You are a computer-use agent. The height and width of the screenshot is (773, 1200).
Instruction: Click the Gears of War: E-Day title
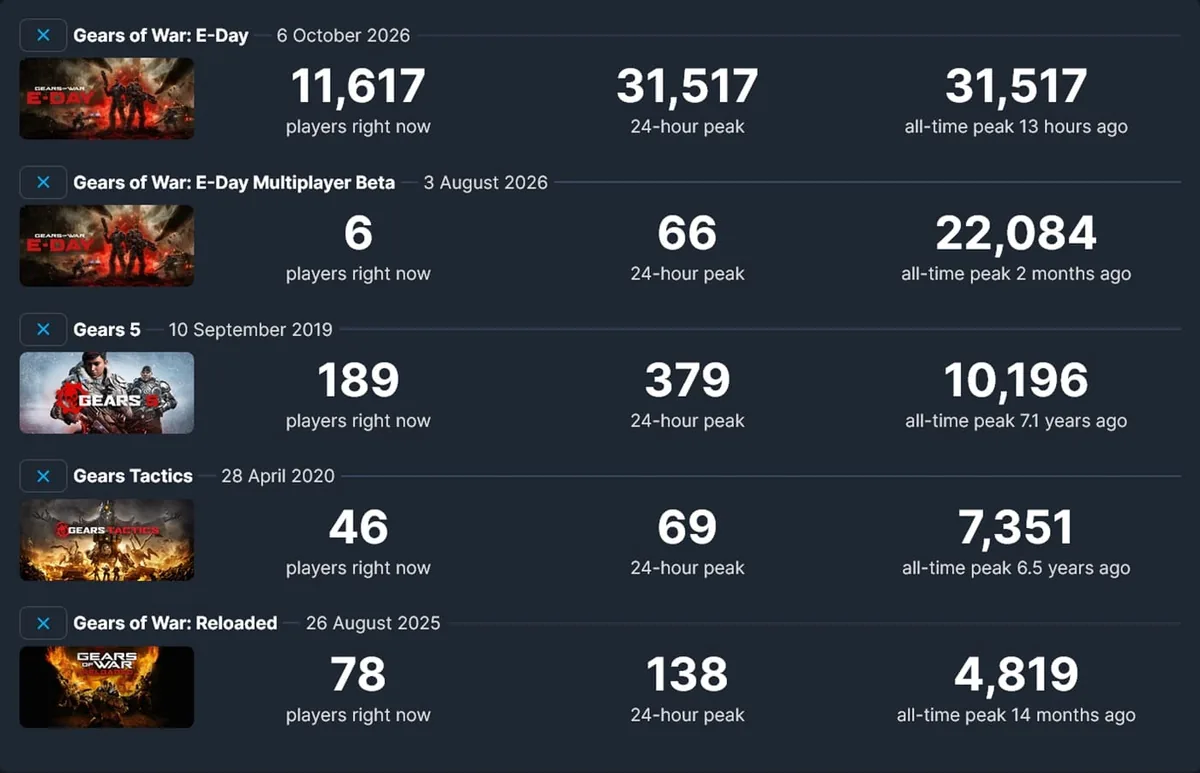(161, 35)
